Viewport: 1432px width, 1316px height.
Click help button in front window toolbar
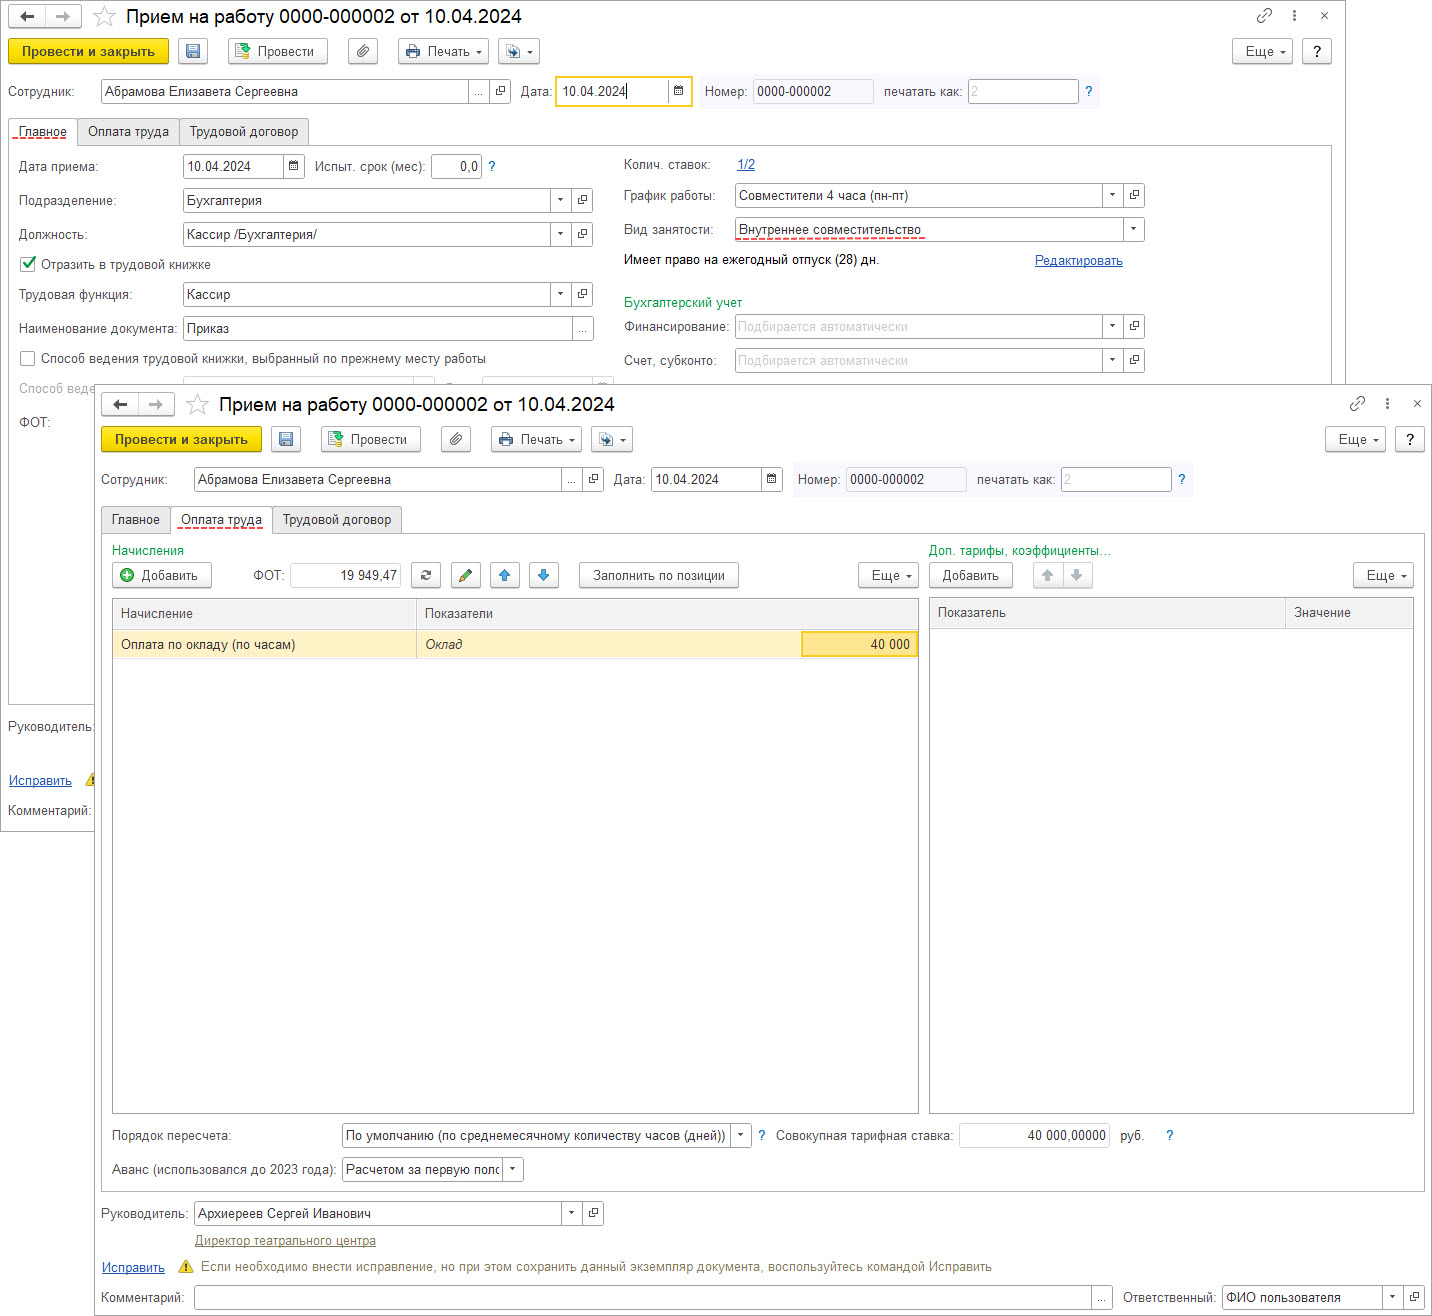(x=1410, y=439)
